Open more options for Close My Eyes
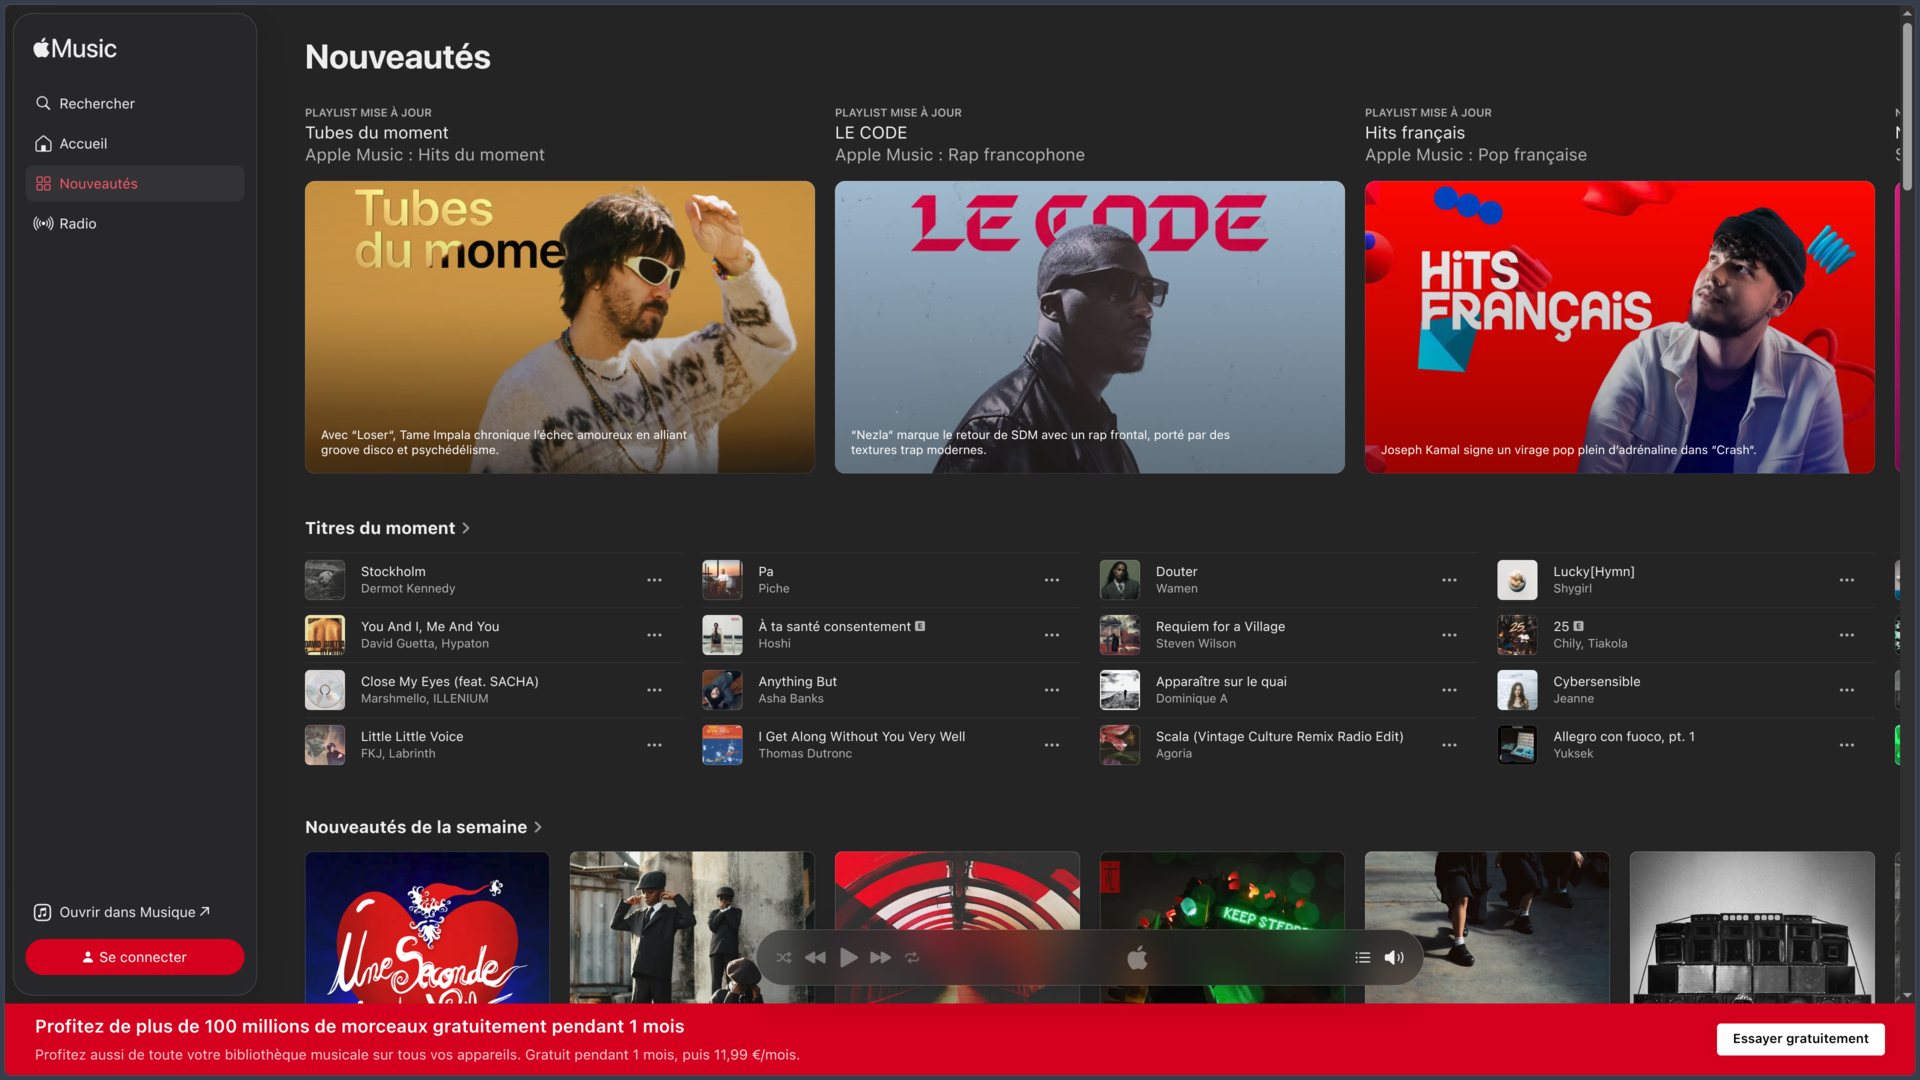This screenshot has width=1920, height=1080. pos(654,690)
